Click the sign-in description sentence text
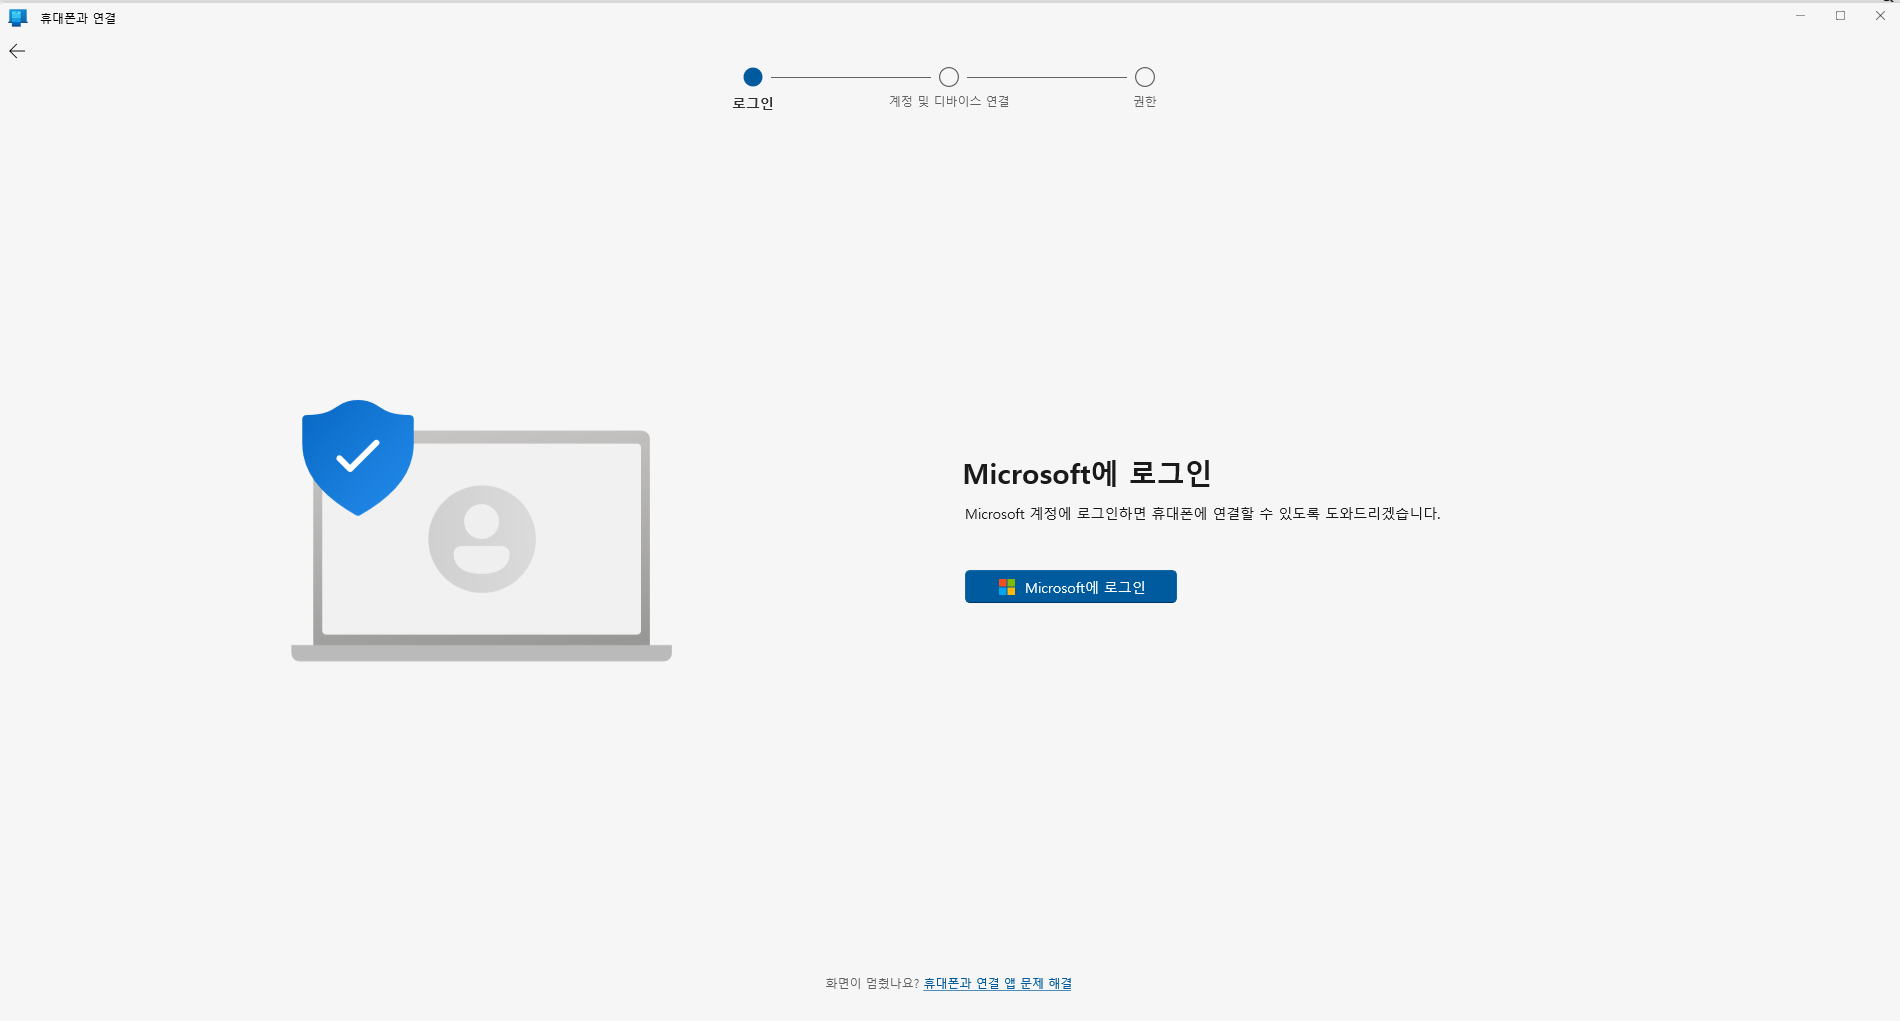The width and height of the screenshot is (1900, 1021). tap(1202, 514)
